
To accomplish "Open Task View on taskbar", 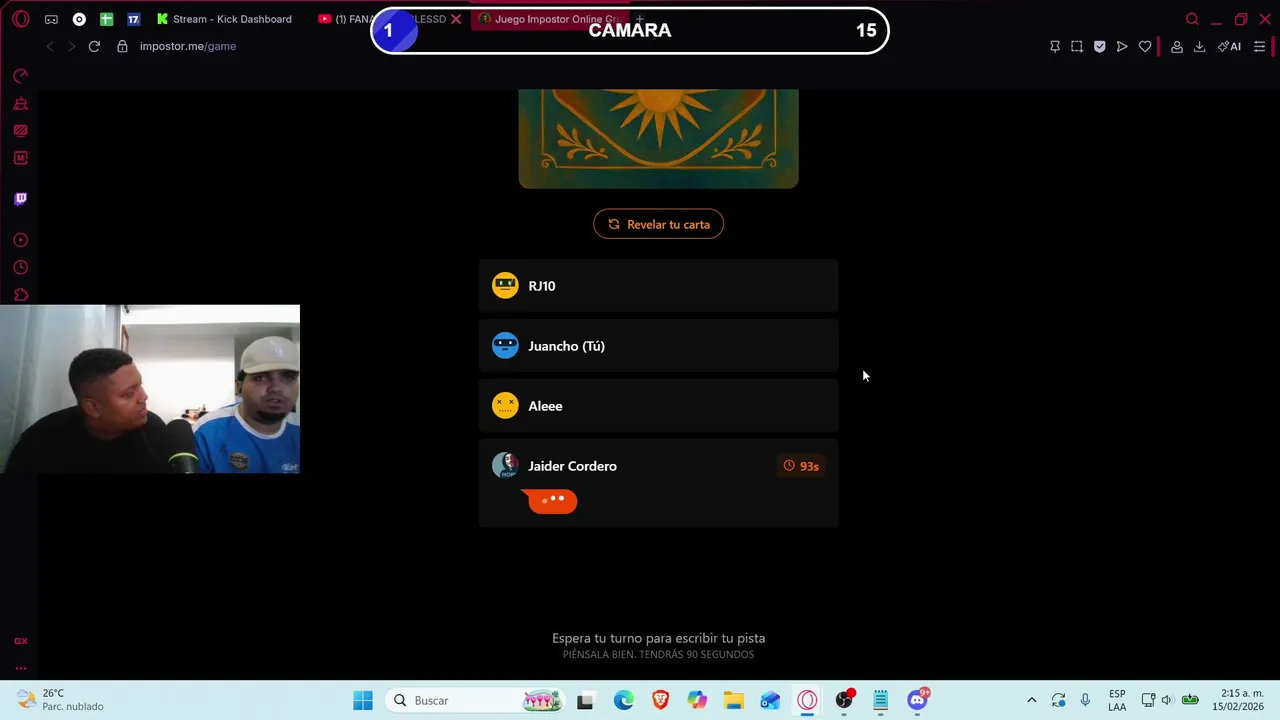I will click(x=585, y=700).
